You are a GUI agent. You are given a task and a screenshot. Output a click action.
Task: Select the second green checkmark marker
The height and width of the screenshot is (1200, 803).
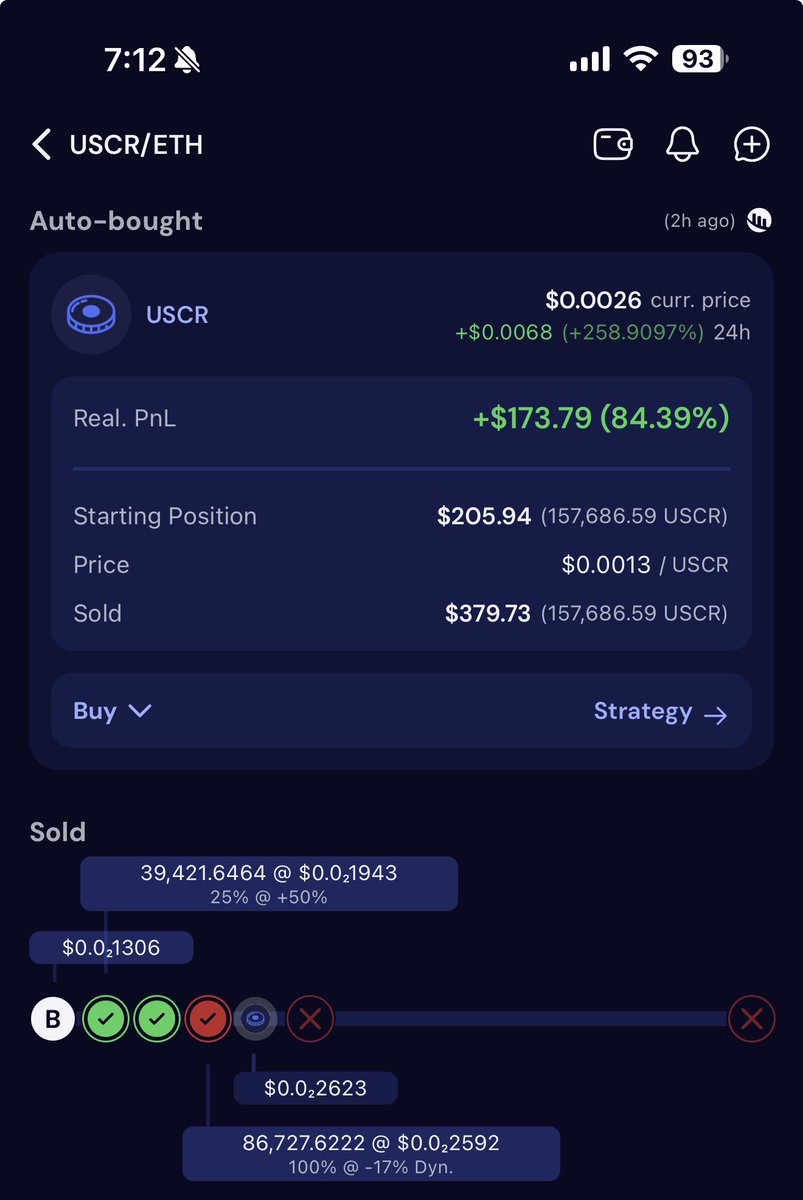[x=156, y=1020]
